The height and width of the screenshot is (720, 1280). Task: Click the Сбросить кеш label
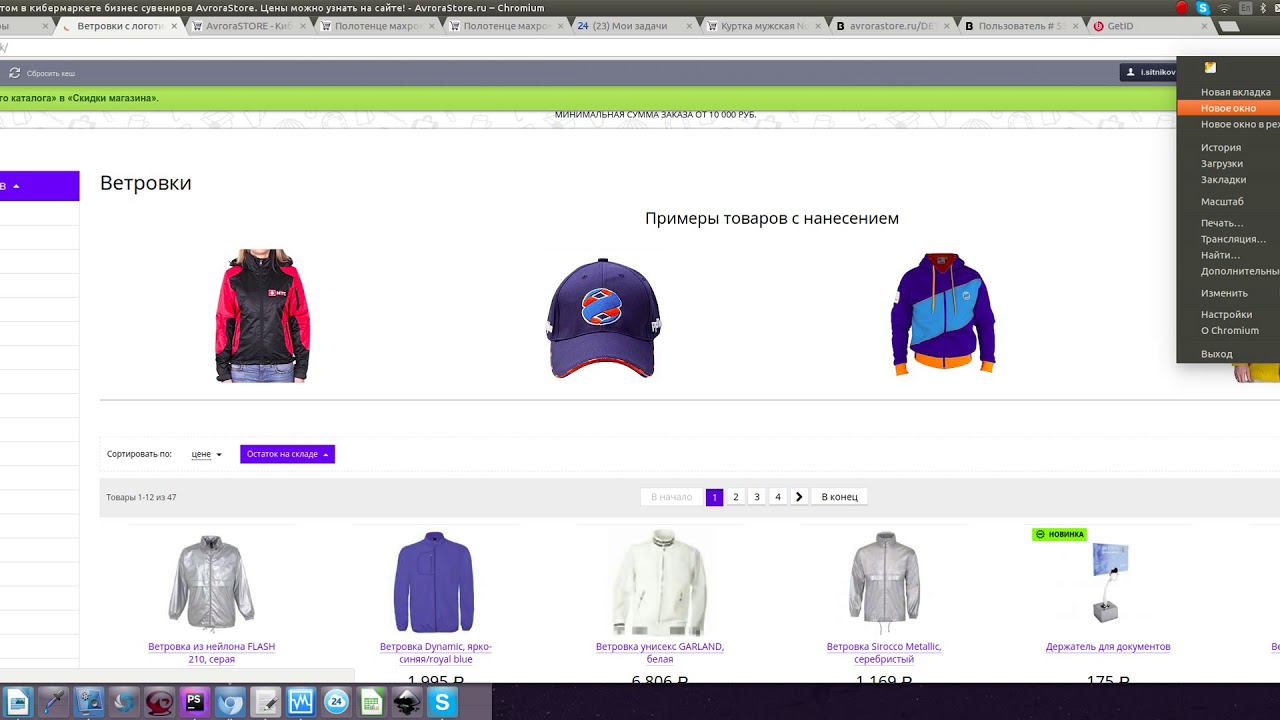click(51, 73)
